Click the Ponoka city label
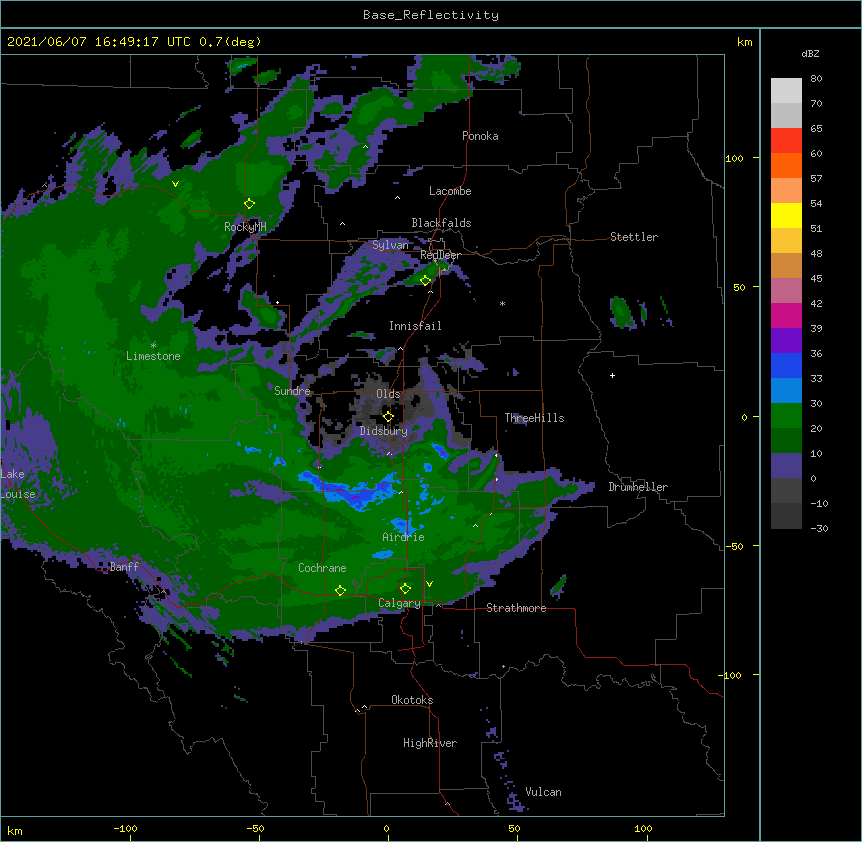Image resolution: width=862 pixels, height=842 pixels. [480, 136]
